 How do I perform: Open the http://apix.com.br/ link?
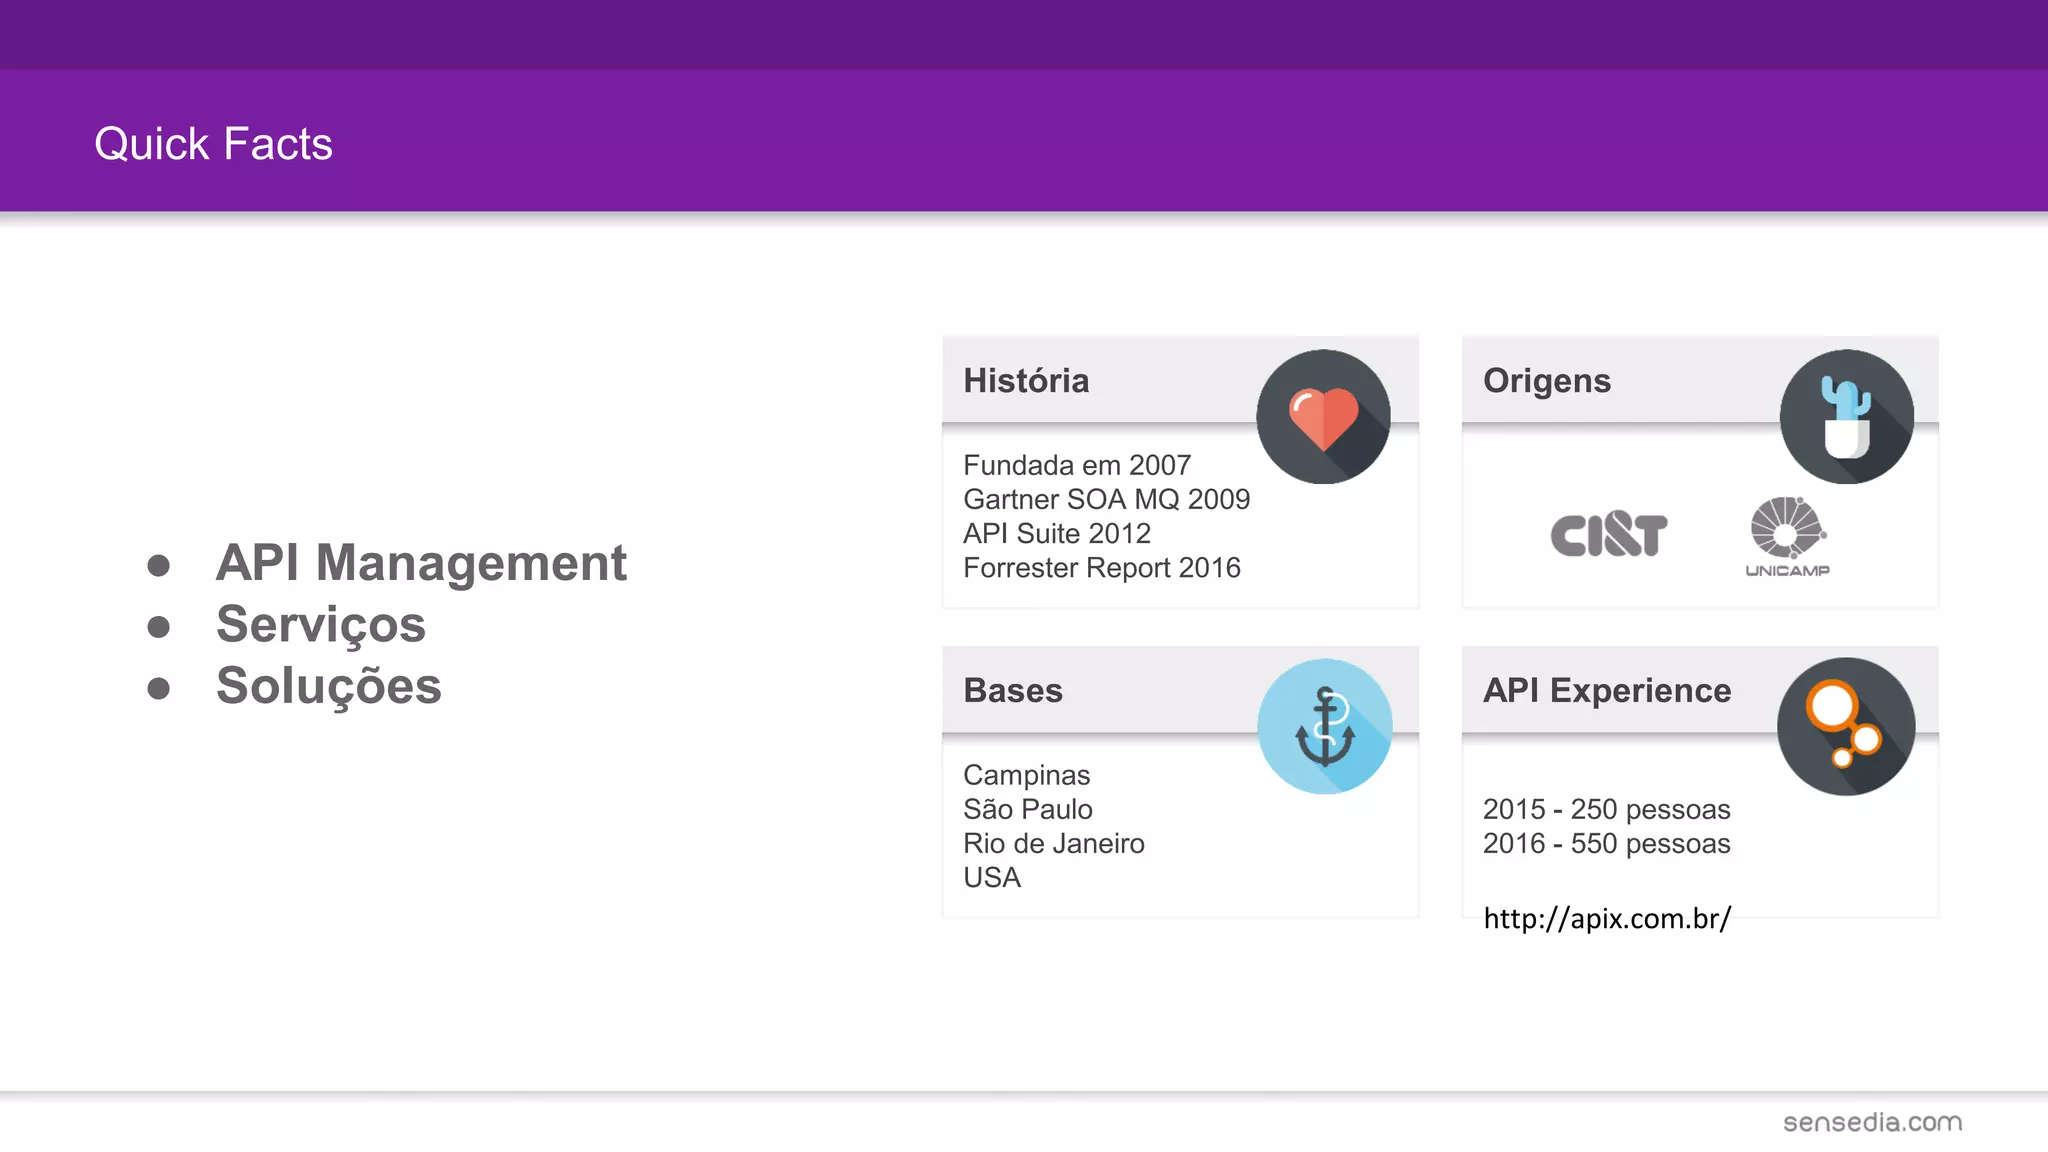click(x=1607, y=918)
